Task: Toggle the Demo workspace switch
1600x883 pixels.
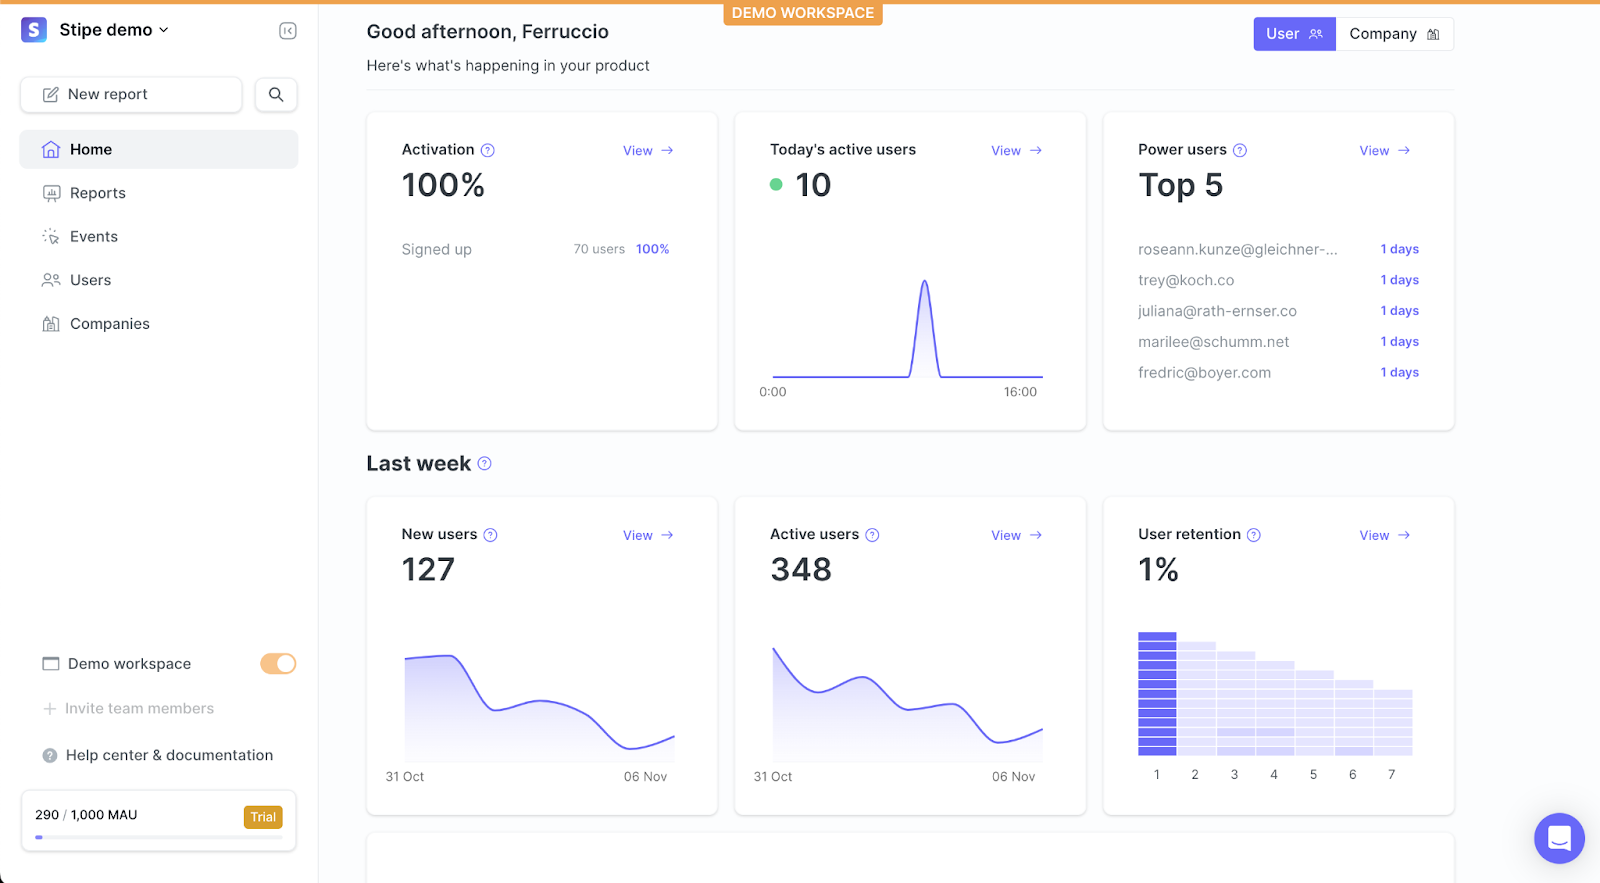Action: [x=278, y=664]
